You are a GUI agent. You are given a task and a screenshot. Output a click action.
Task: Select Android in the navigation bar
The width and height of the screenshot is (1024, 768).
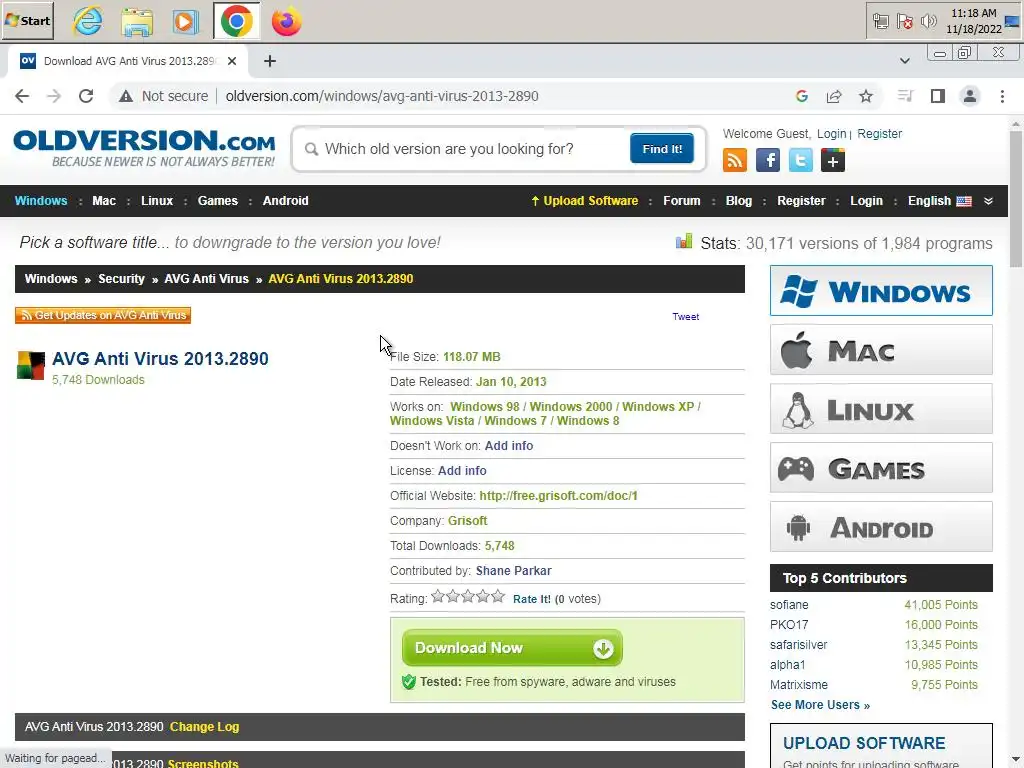[x=285, y=201]
